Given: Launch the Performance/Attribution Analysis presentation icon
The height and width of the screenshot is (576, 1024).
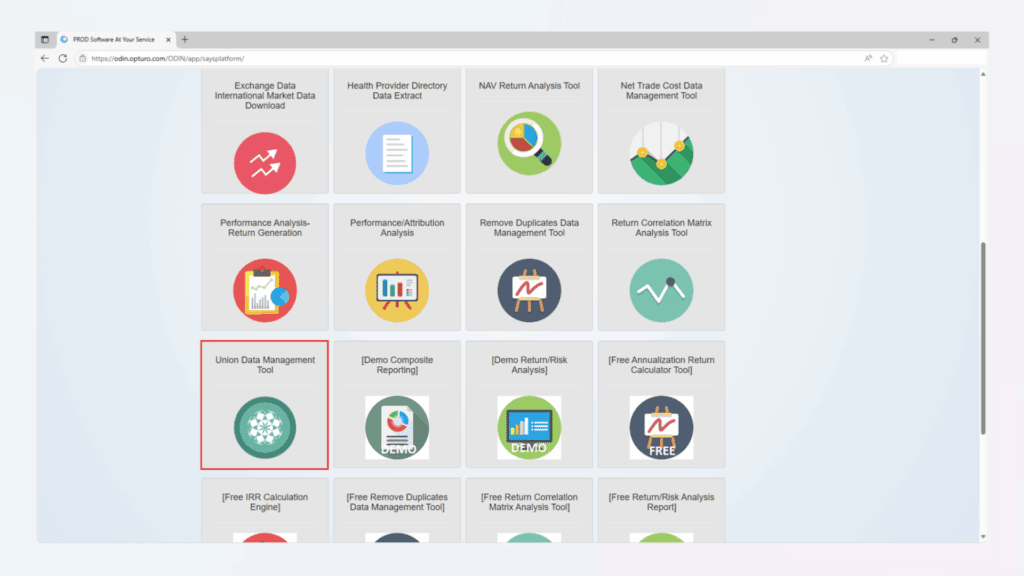Looking at the screenshot, I should coord(397,291).
